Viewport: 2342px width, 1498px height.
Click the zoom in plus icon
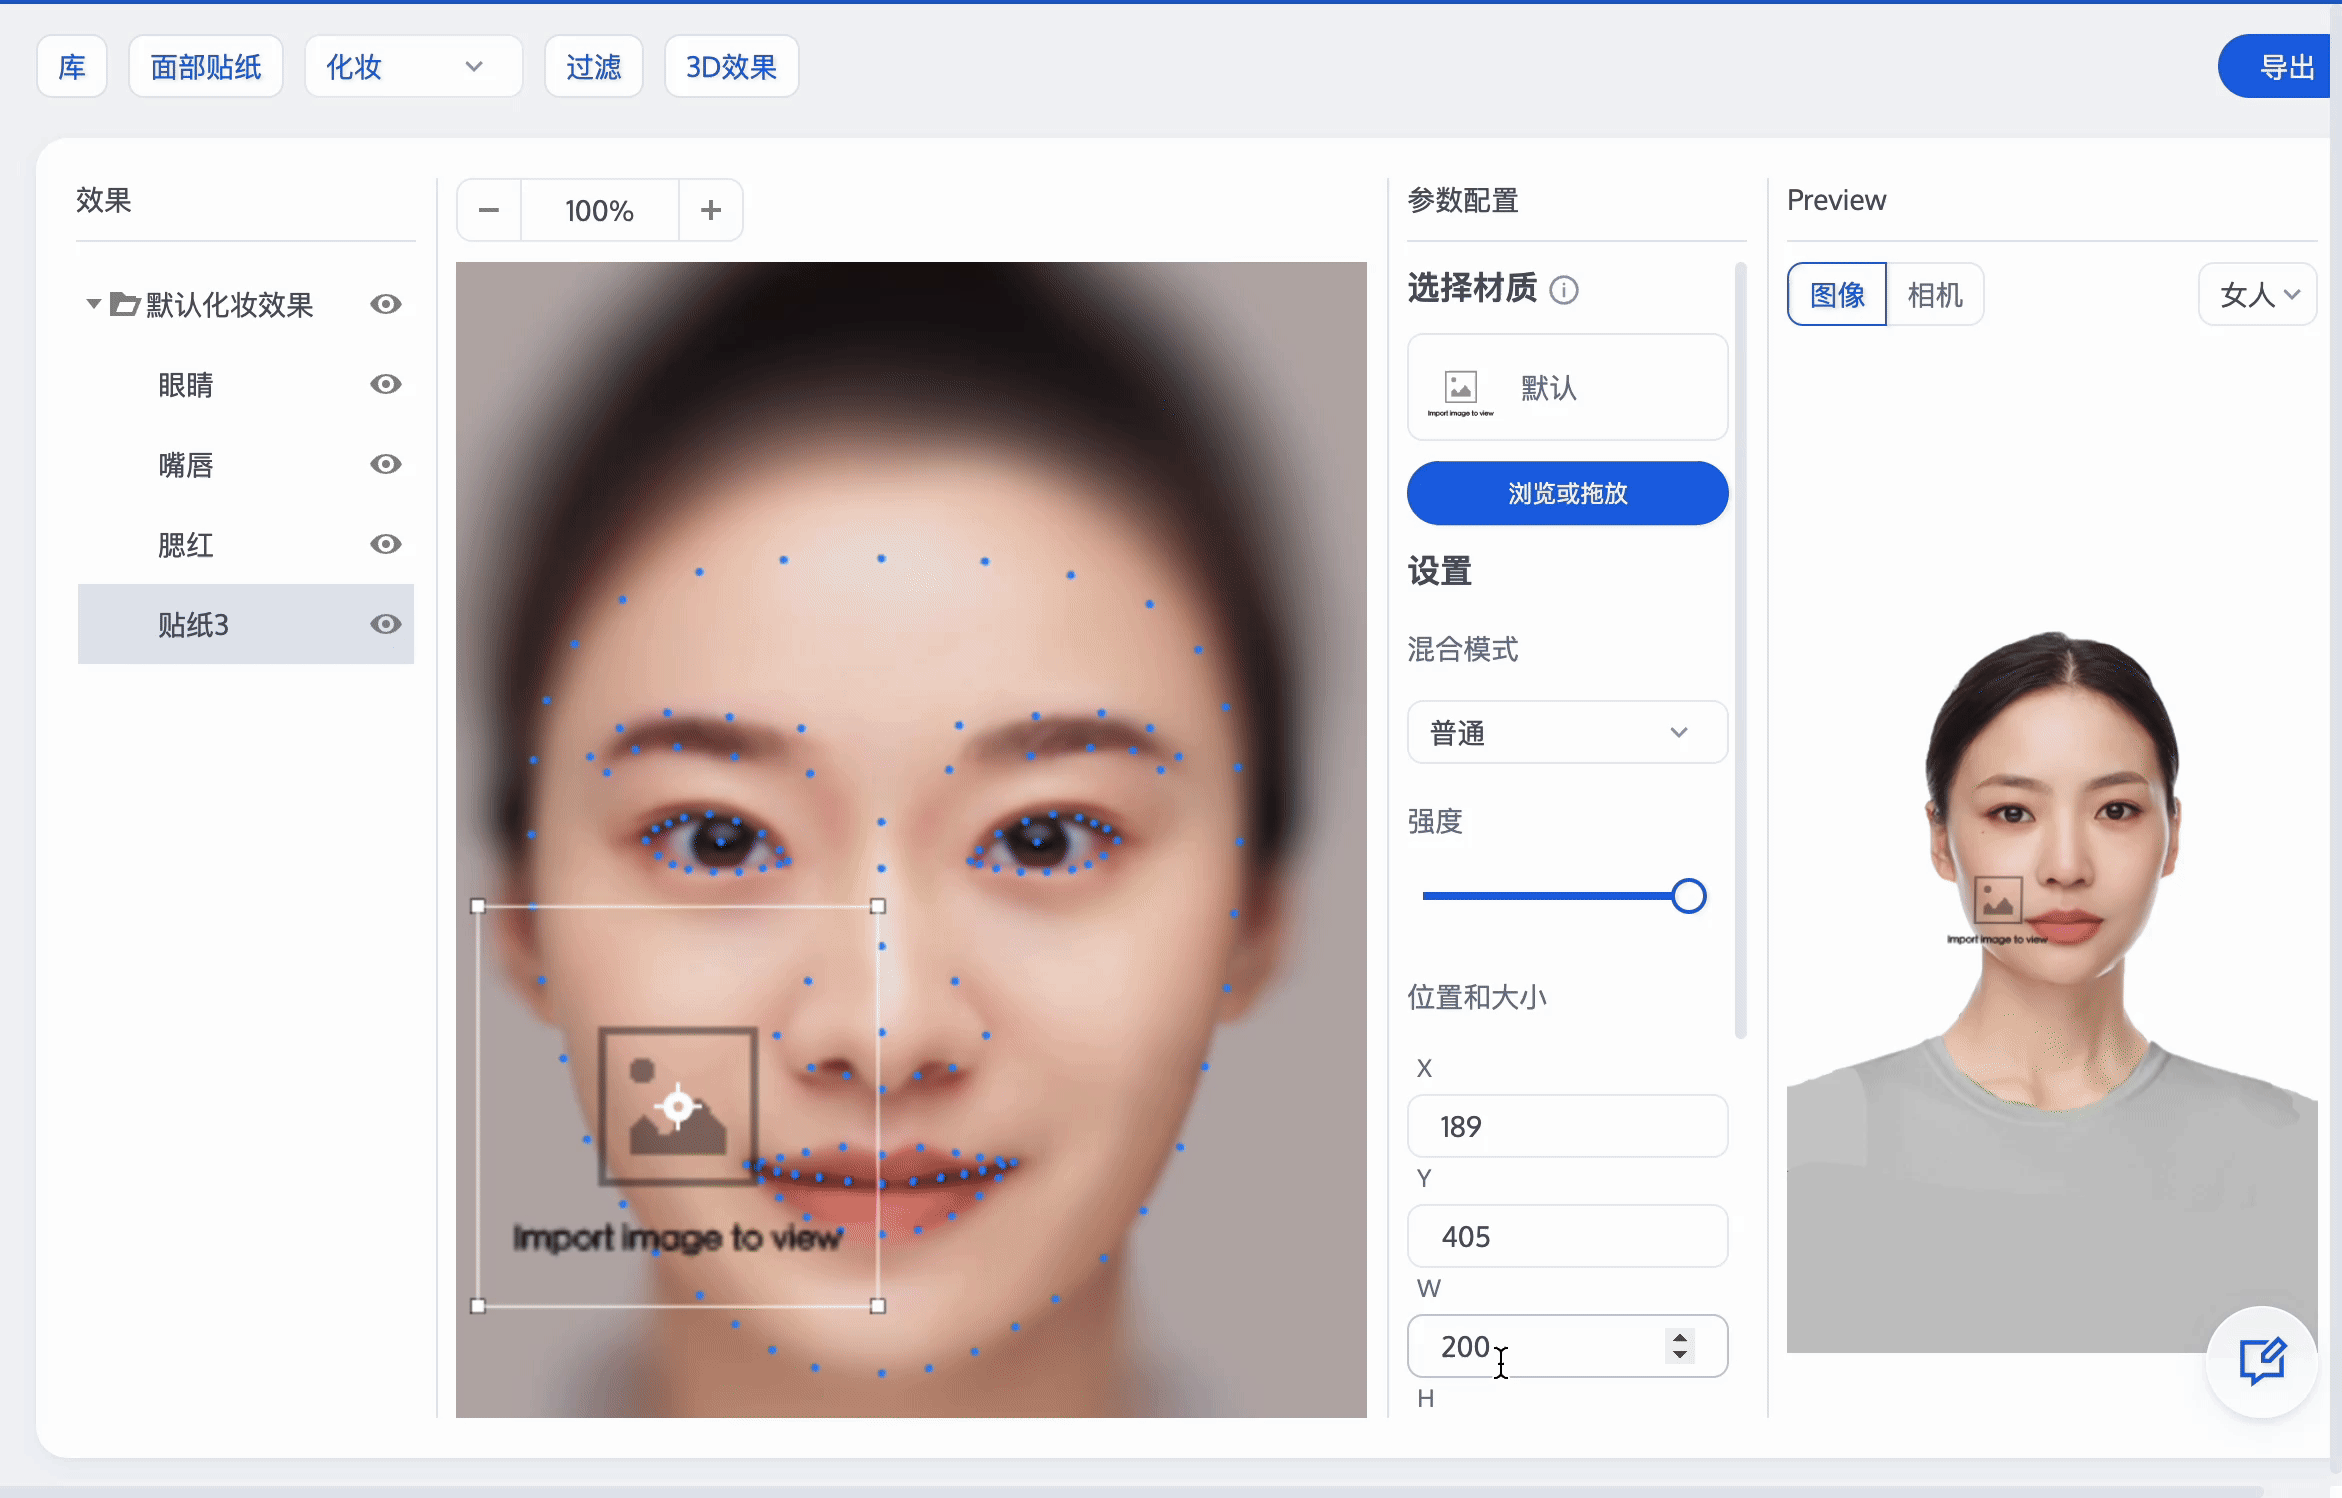[711, 210]
